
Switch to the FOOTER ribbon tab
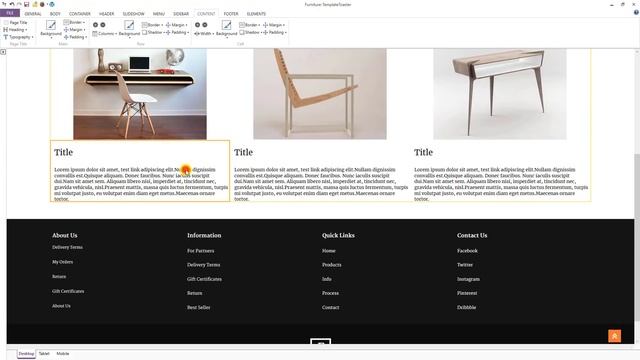point(231,14)
